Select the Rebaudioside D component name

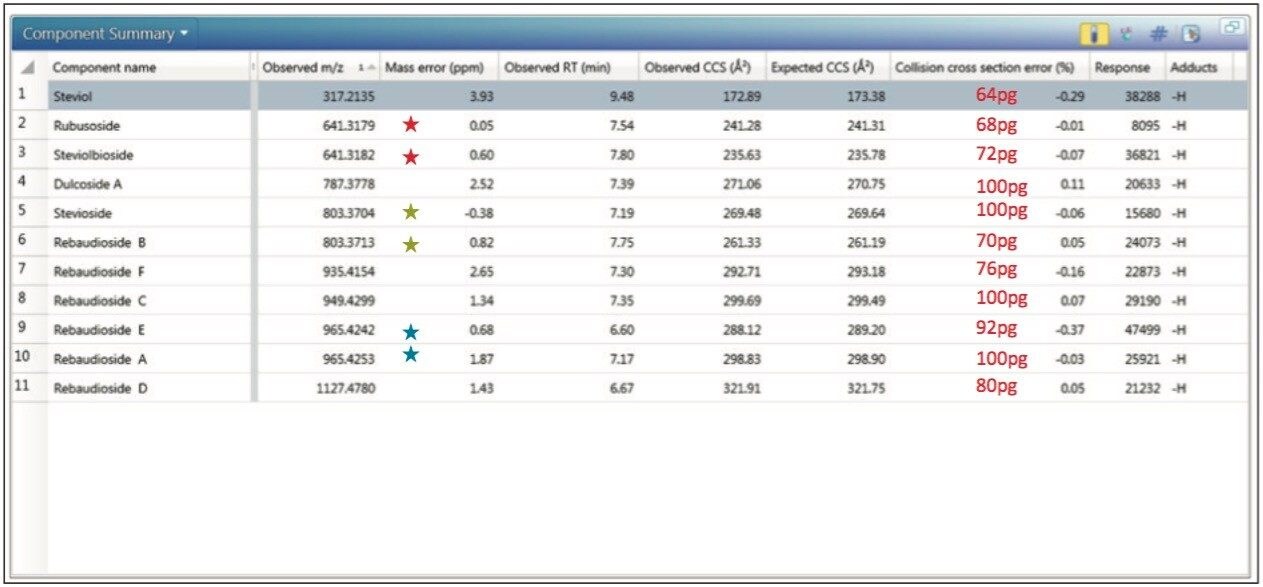point(100,389)
